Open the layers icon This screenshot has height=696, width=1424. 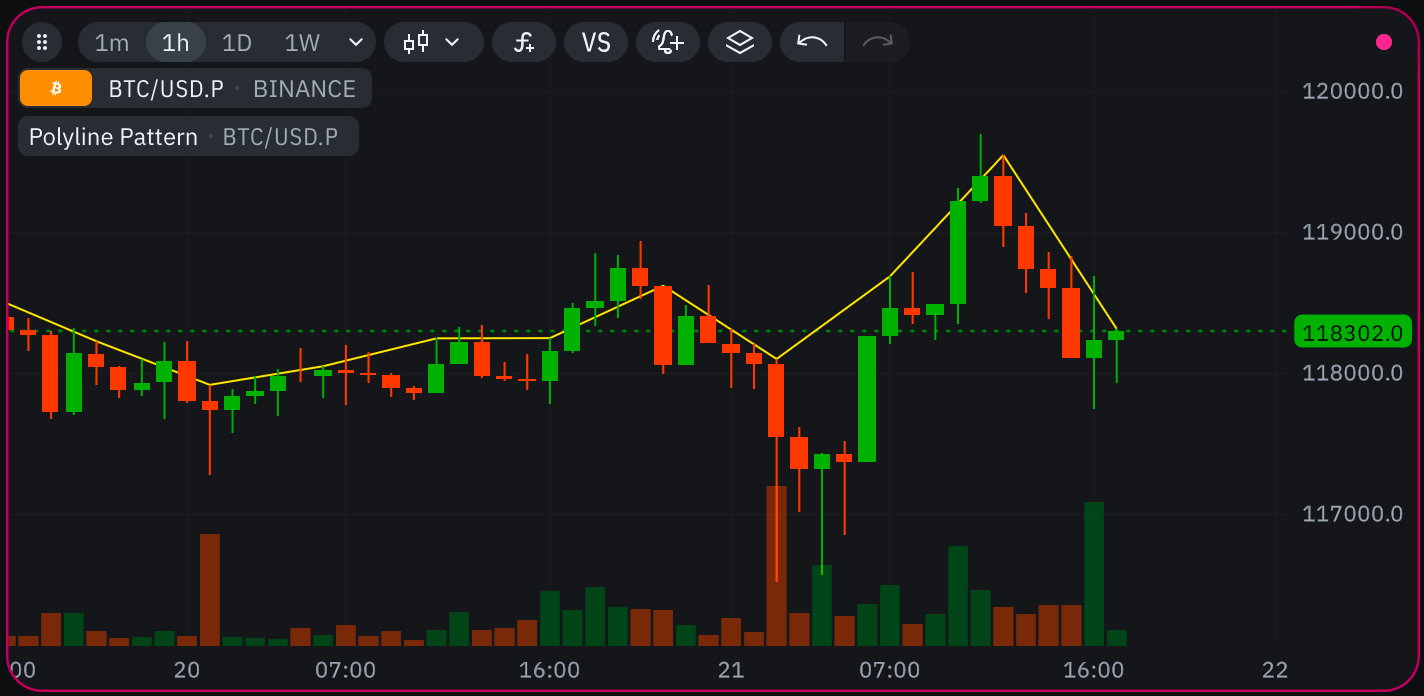click(740, 42)
